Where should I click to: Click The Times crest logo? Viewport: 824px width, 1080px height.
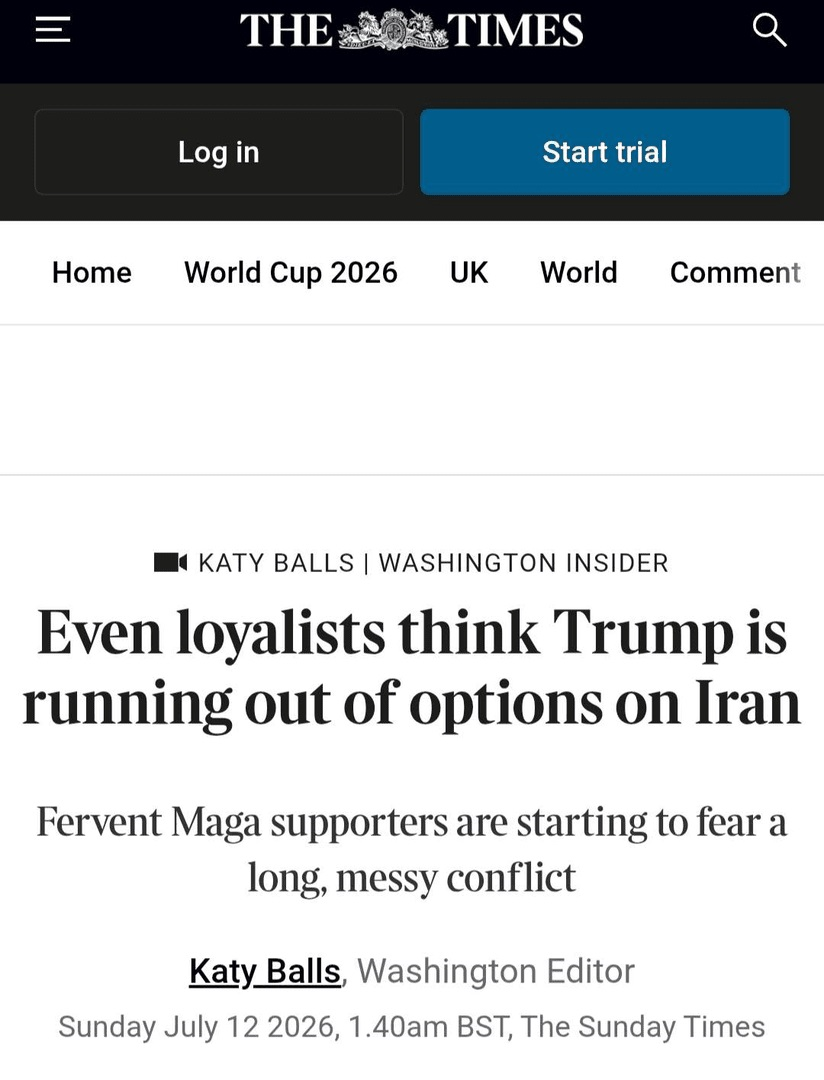point(392,30)
